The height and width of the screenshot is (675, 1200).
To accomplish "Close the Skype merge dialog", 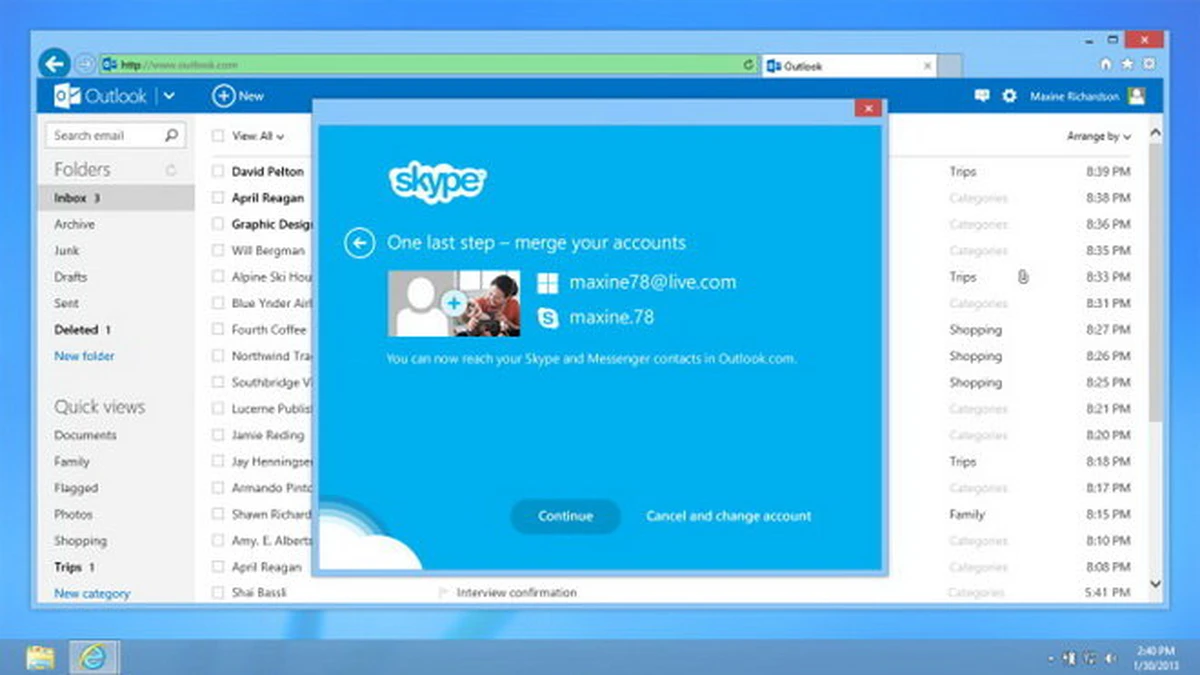I will tap(868, 108).
